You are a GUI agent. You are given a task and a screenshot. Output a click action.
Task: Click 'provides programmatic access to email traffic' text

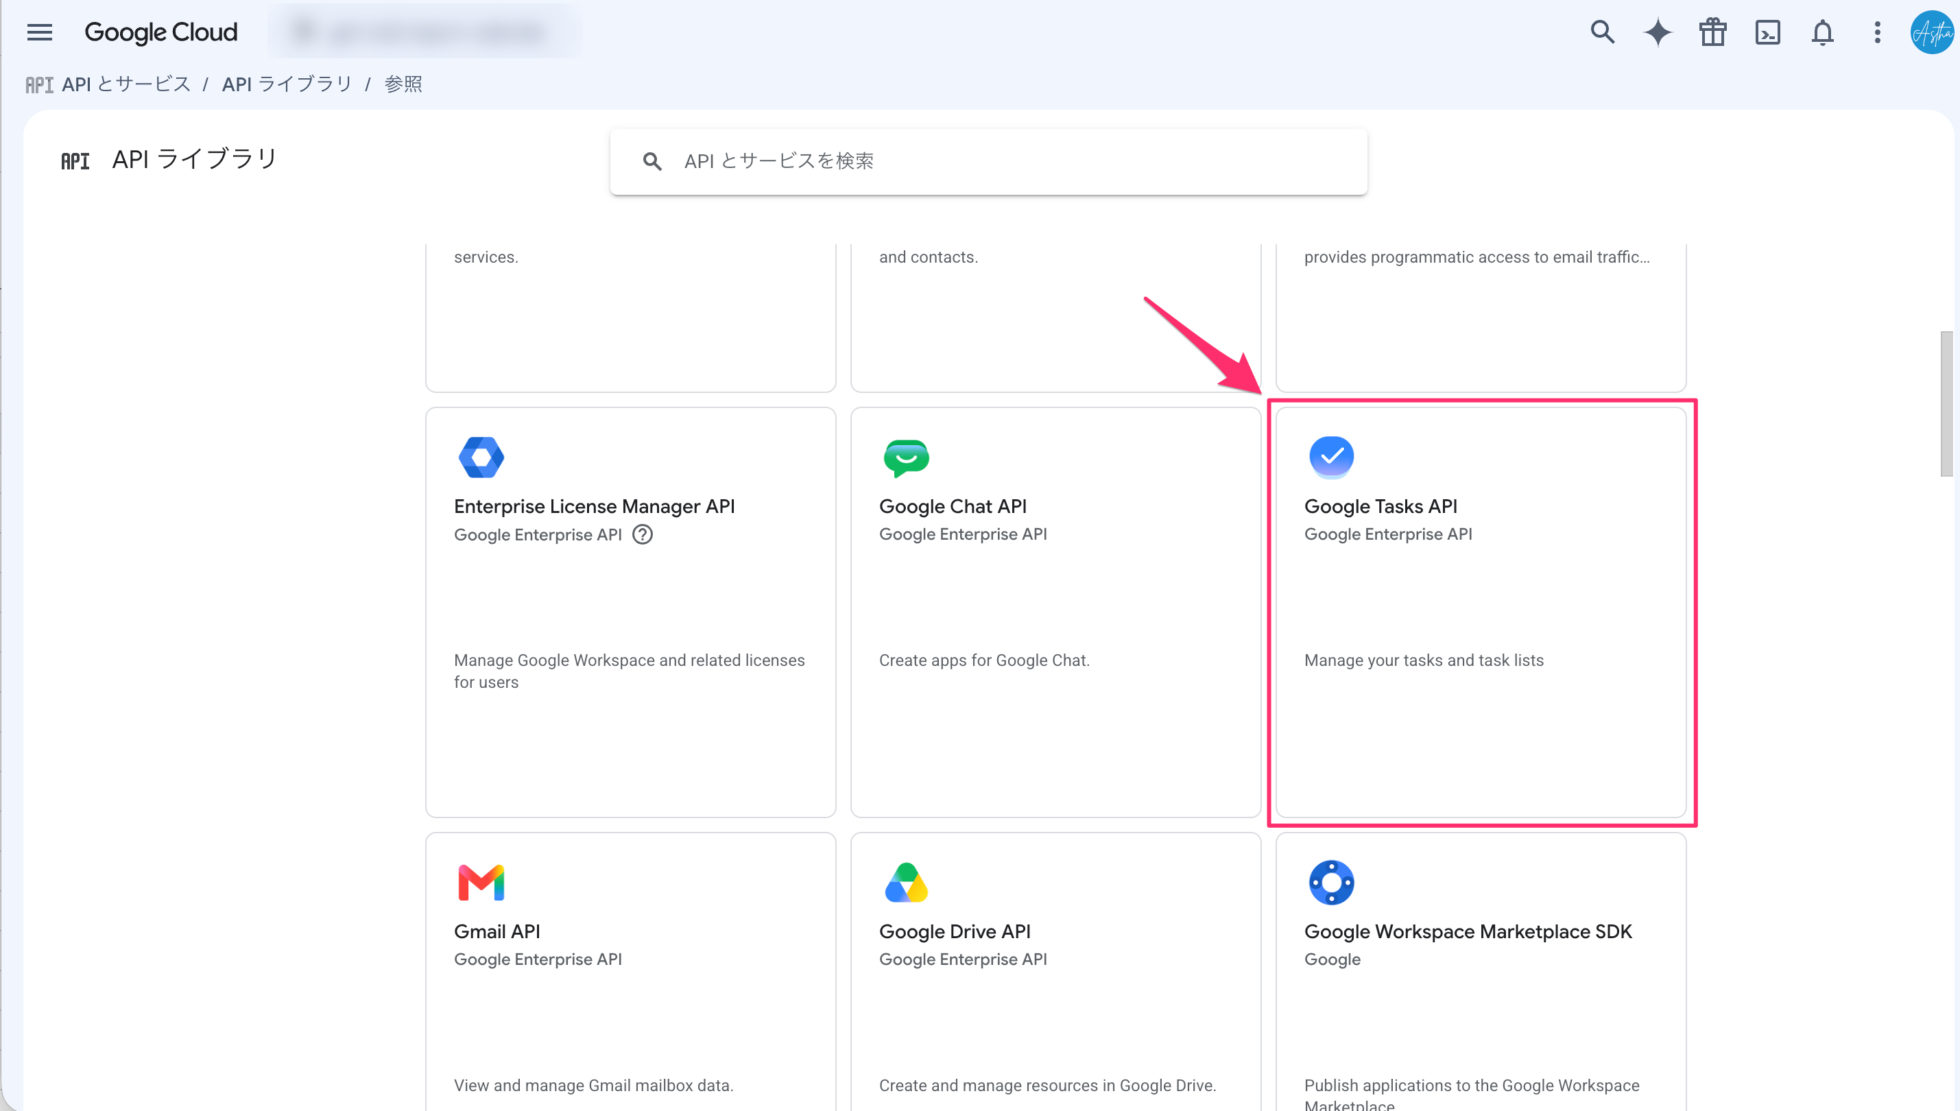(x=1477, y=257)
